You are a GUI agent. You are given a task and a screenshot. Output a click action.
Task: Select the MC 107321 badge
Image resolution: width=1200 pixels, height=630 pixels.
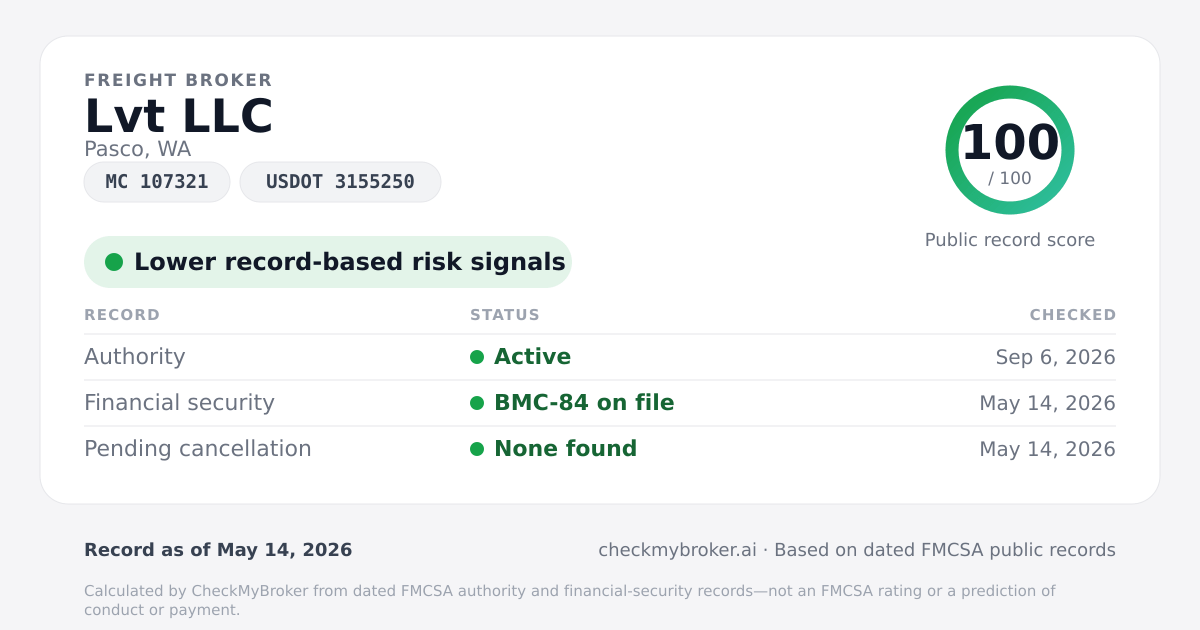[x=157, y=182]
